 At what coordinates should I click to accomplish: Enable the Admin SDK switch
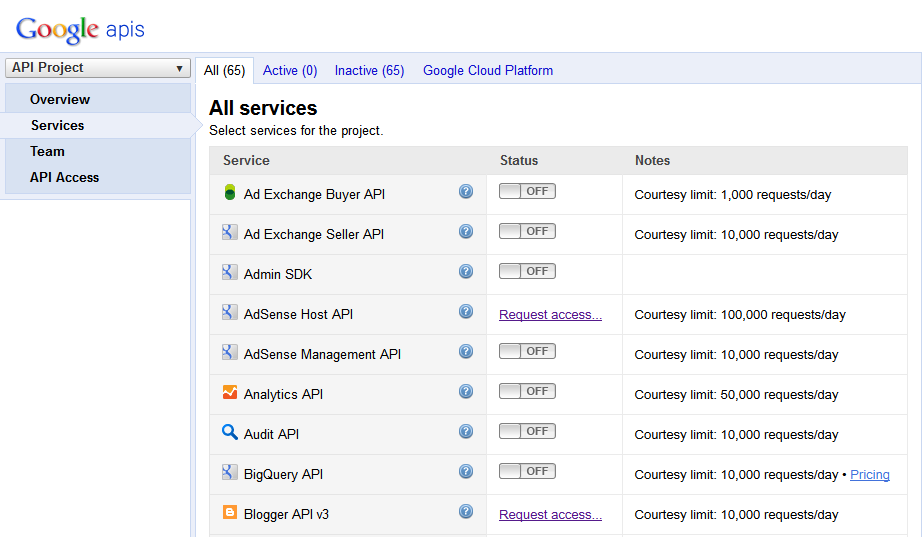click(527, 271)
